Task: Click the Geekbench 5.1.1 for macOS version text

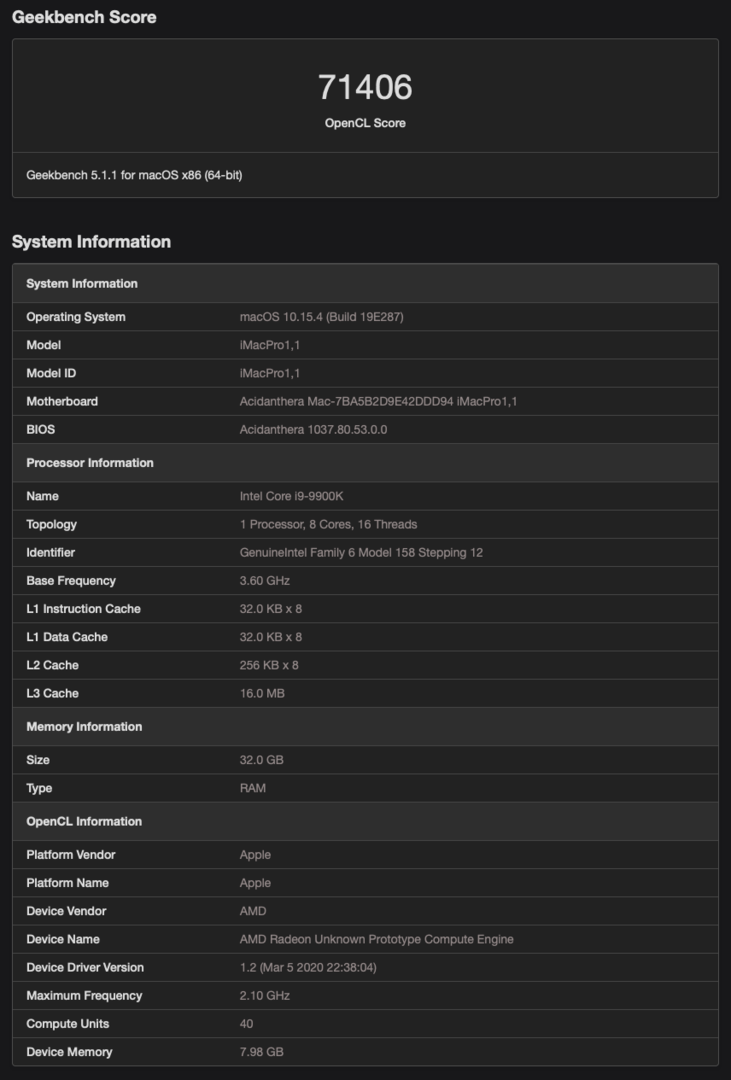Action: coord(134,175)
